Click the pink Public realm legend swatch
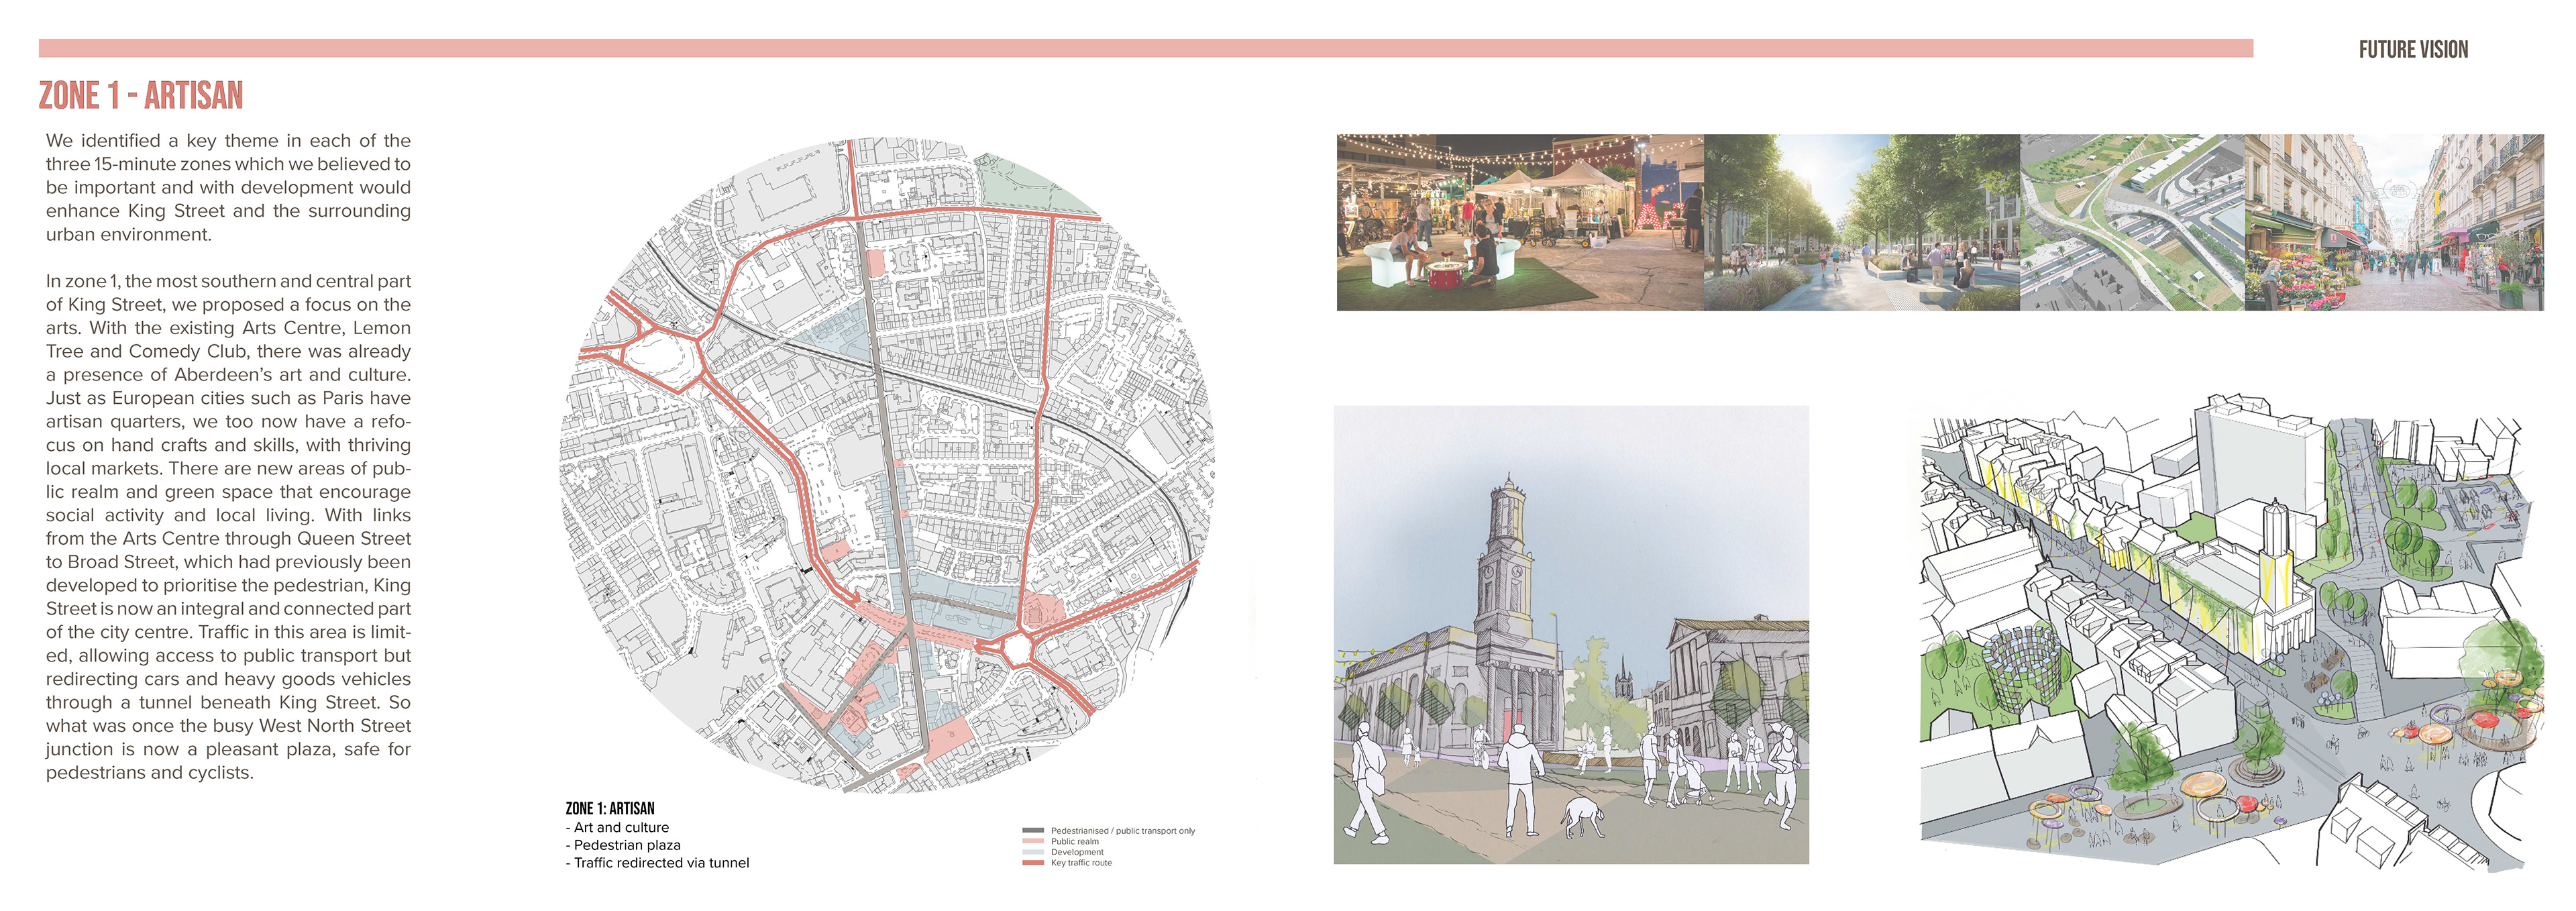This screenshot has height=911, width=2576. pyautogui.click(x=1033, y=841)
